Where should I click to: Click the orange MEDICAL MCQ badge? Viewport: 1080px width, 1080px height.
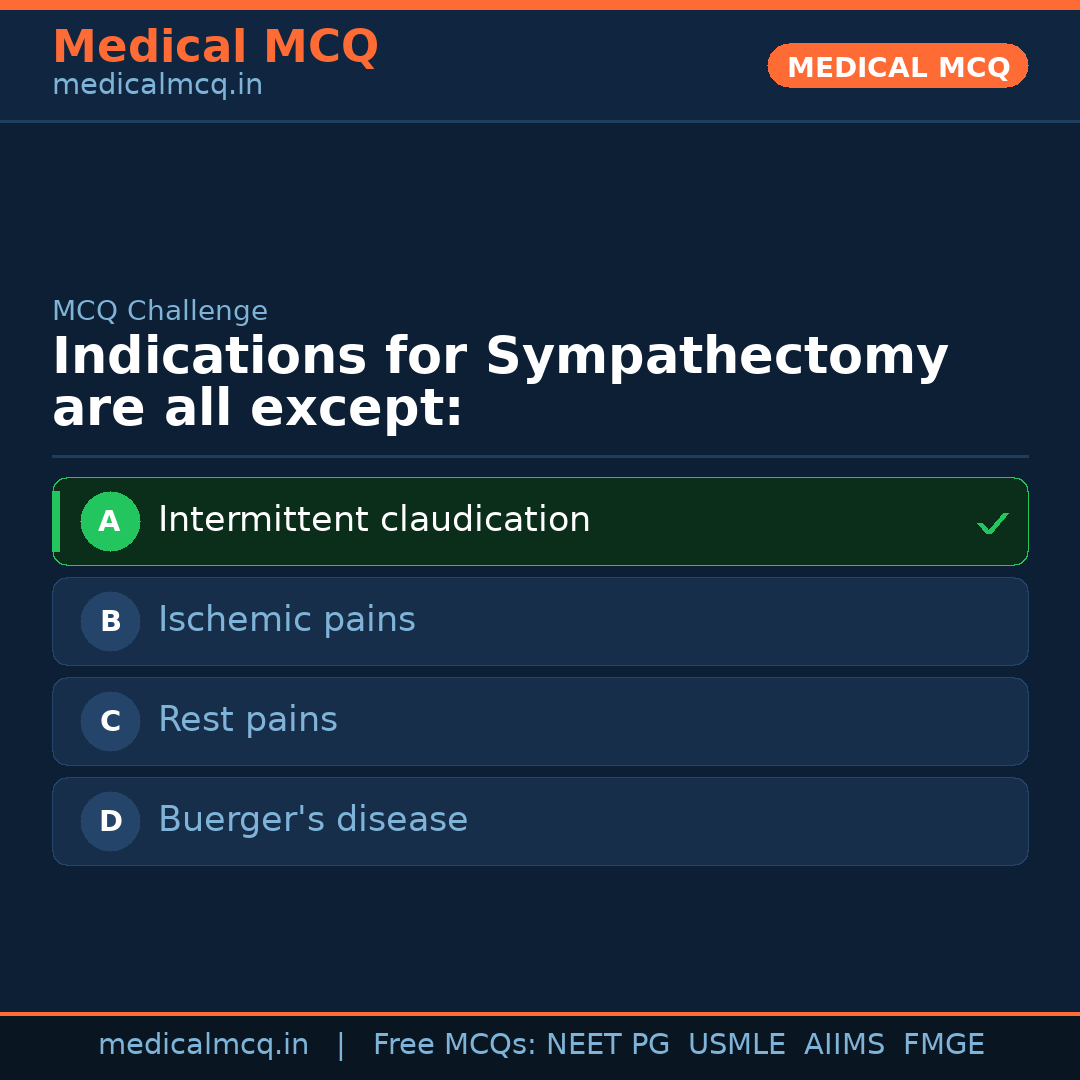click(x=898, y=67)
